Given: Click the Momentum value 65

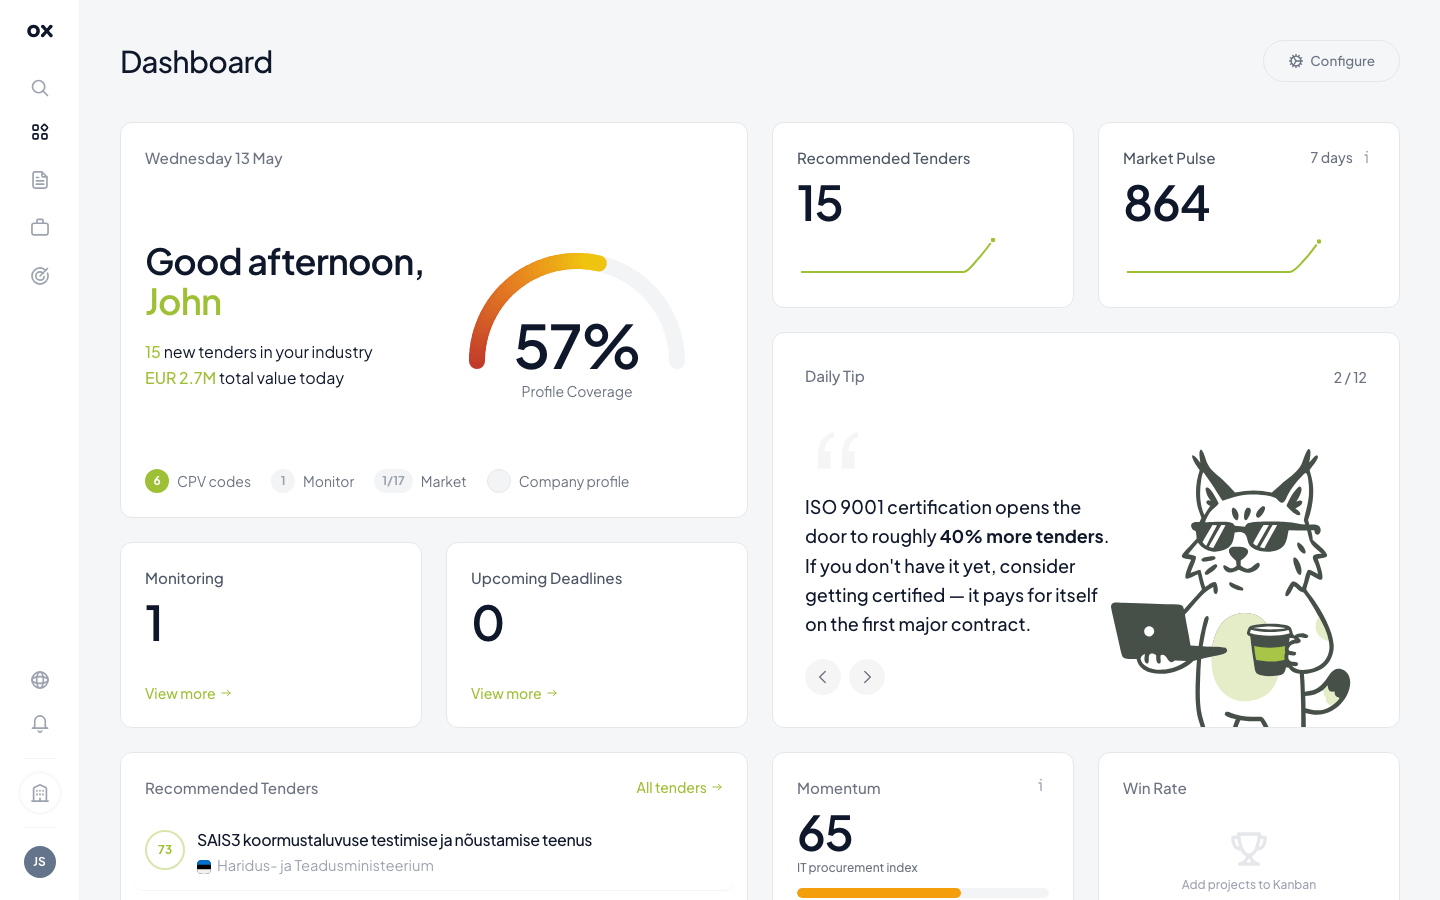Looking at the screenshot, I should click(825, 834).
